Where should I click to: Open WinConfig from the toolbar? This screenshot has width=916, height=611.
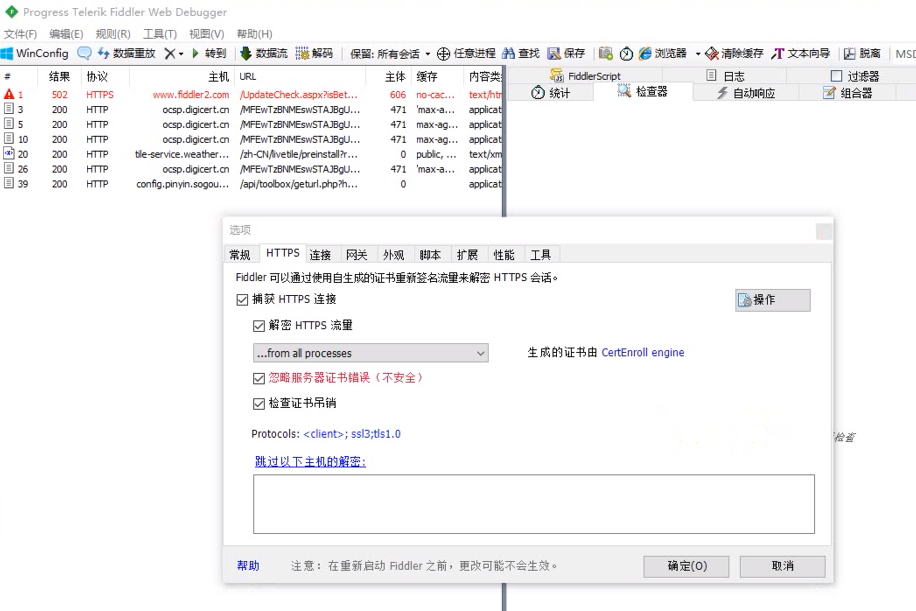35,53
